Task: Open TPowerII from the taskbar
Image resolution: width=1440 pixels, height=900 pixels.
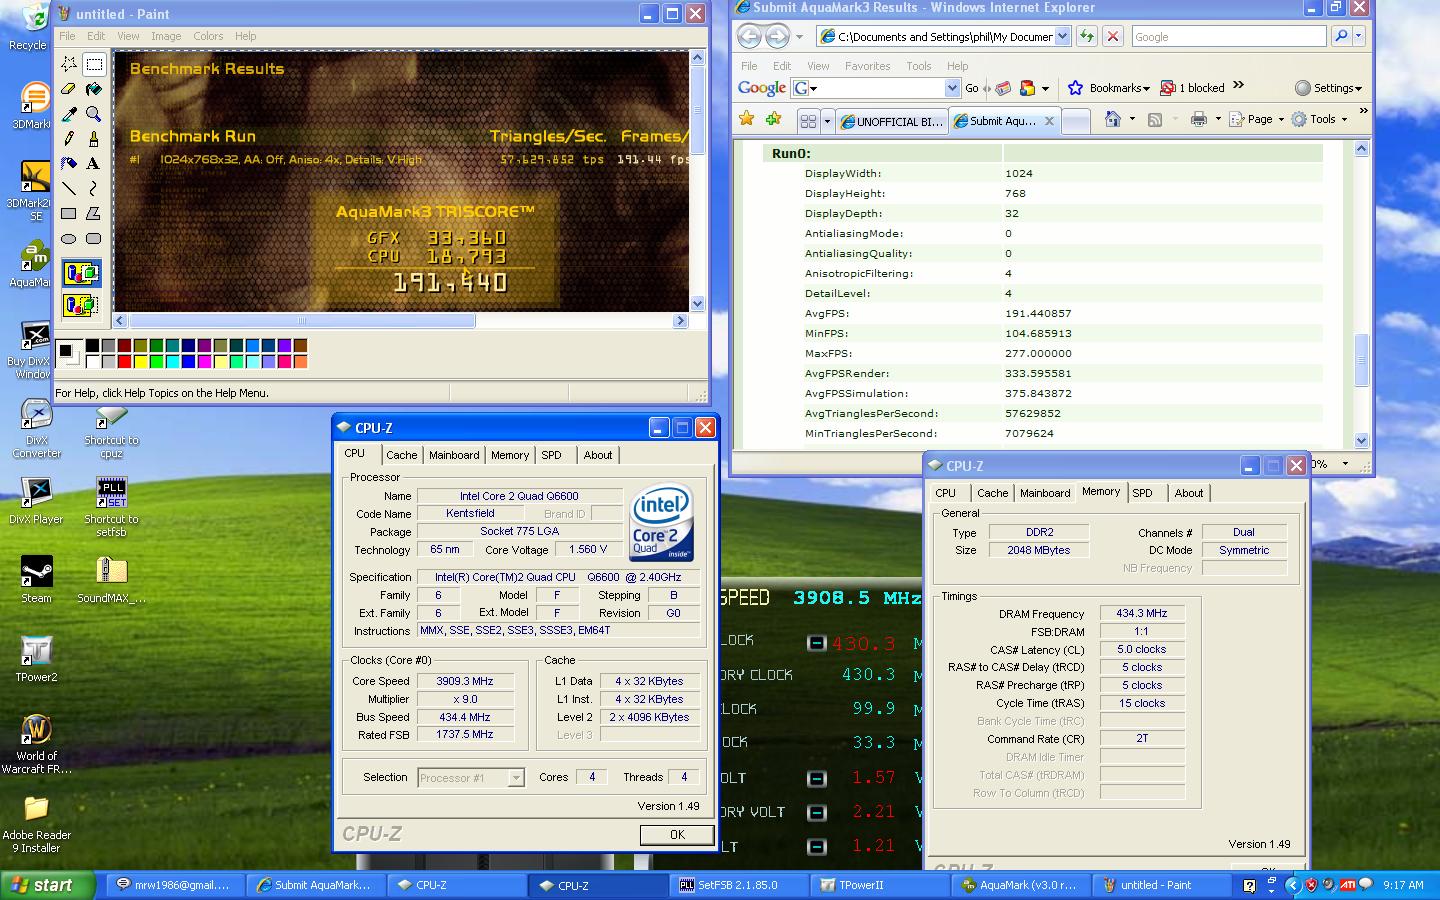Action: [881, 885]
